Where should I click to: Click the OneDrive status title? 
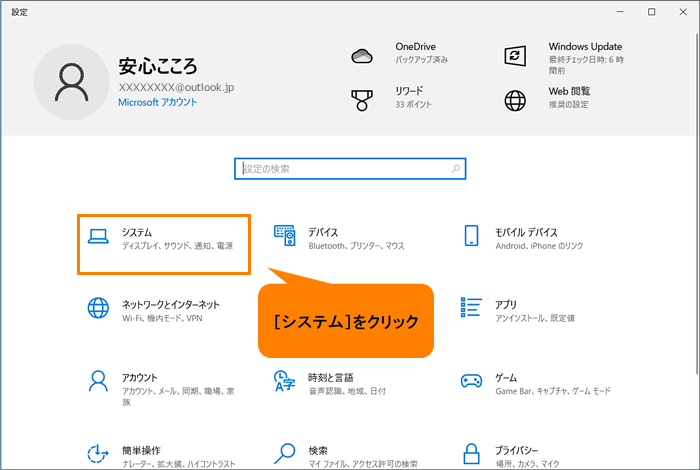tap(416, 46)
